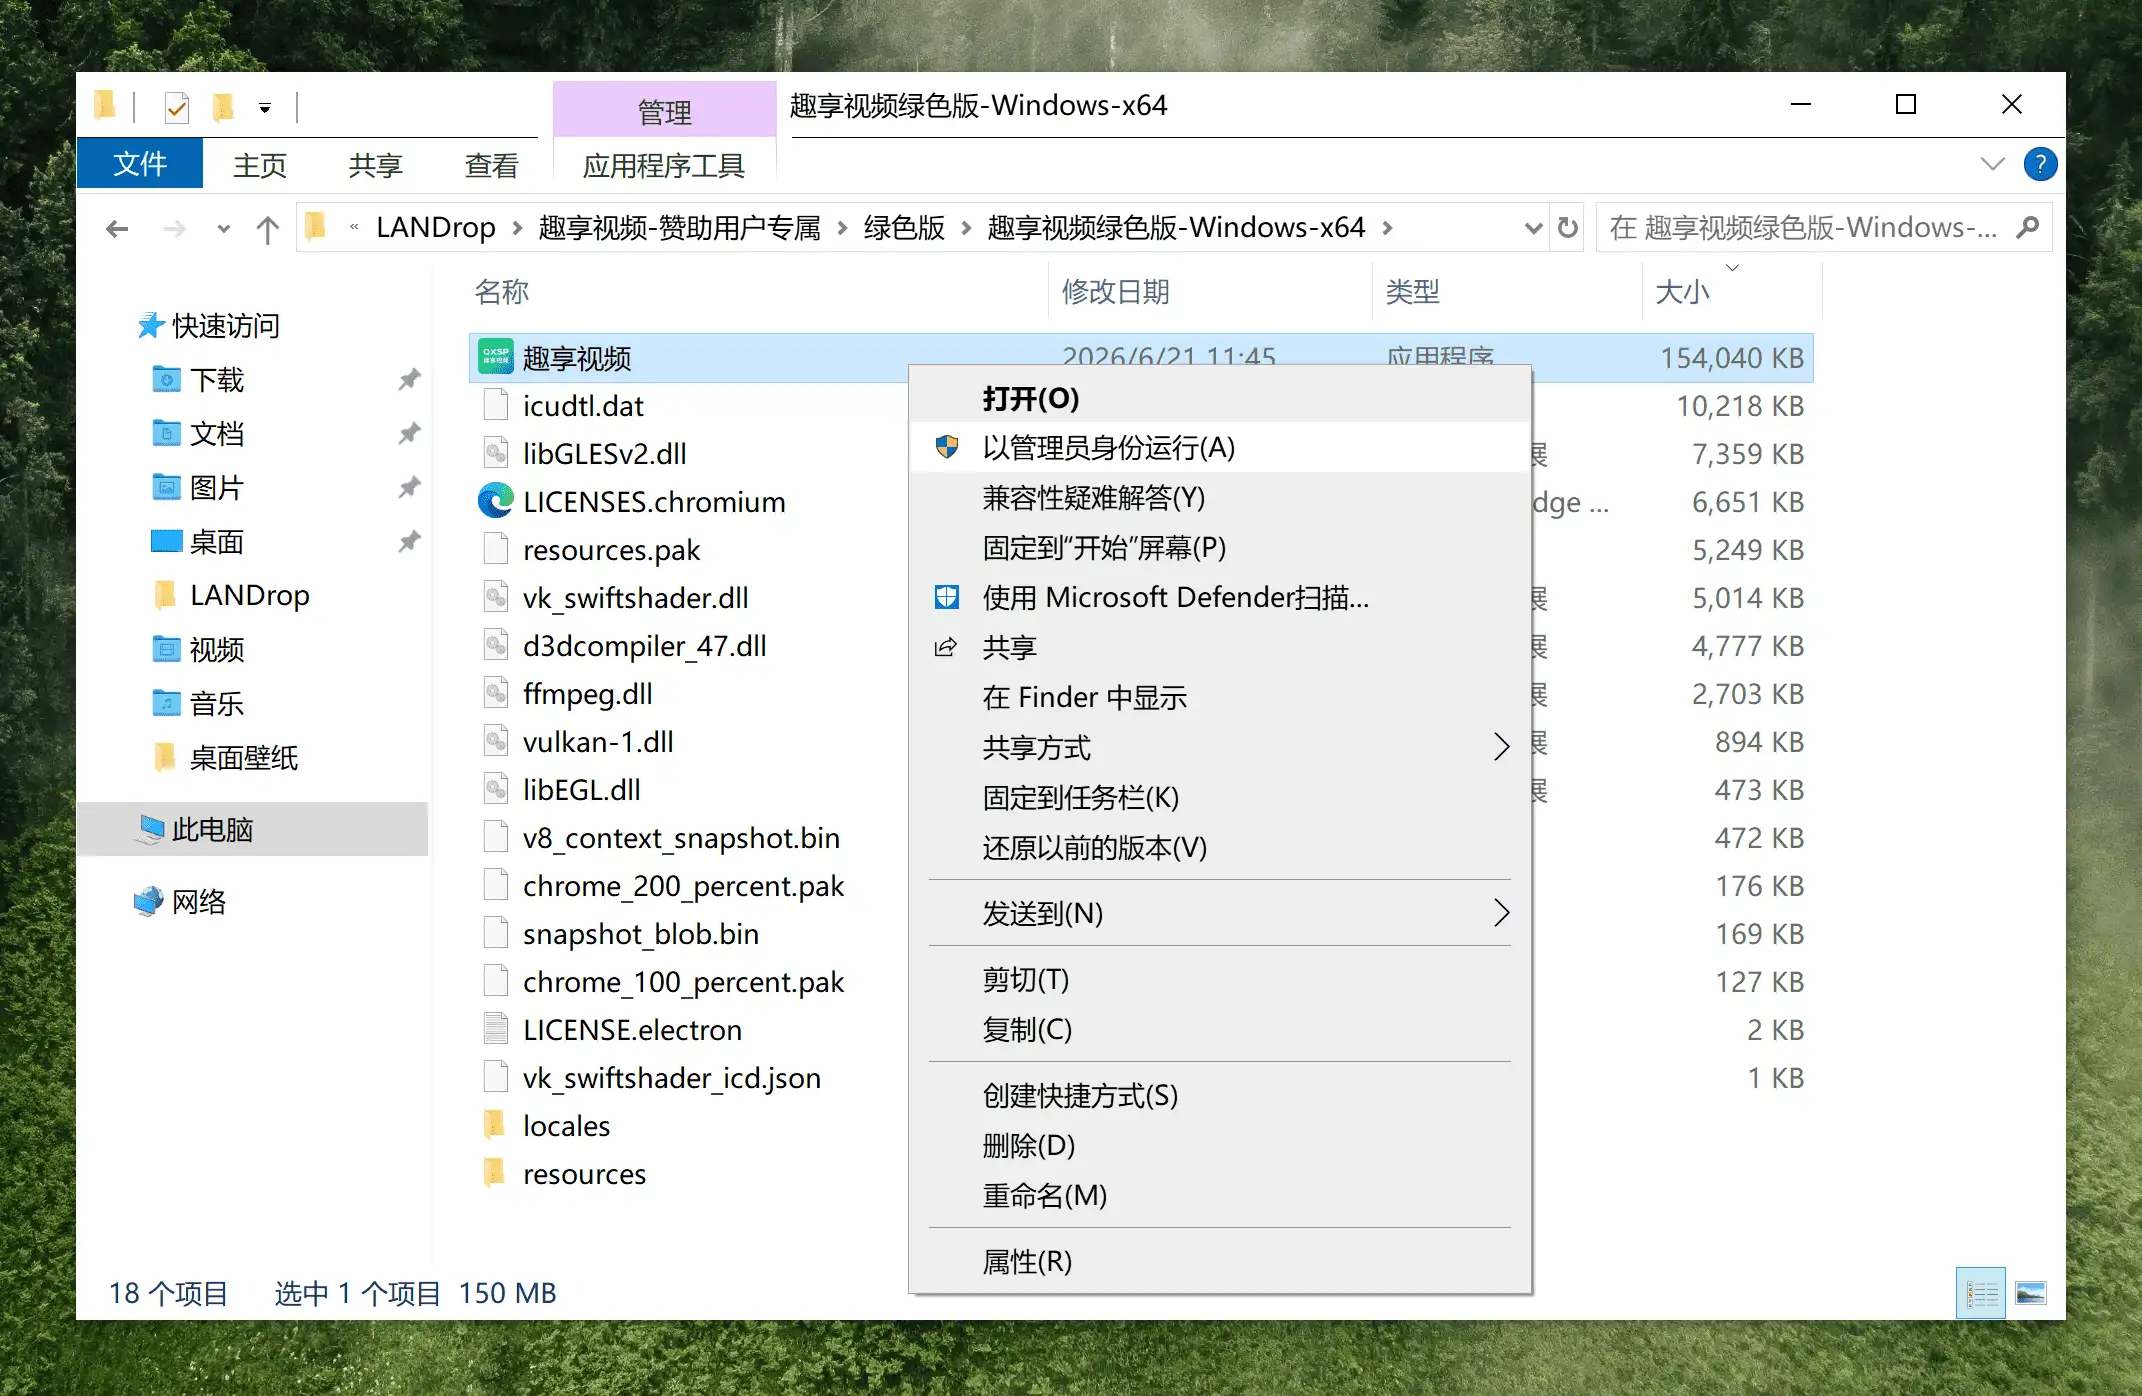Expand address bar history dropdown
This screenshot has height=1396, width=2142.
click(1533, 228)
